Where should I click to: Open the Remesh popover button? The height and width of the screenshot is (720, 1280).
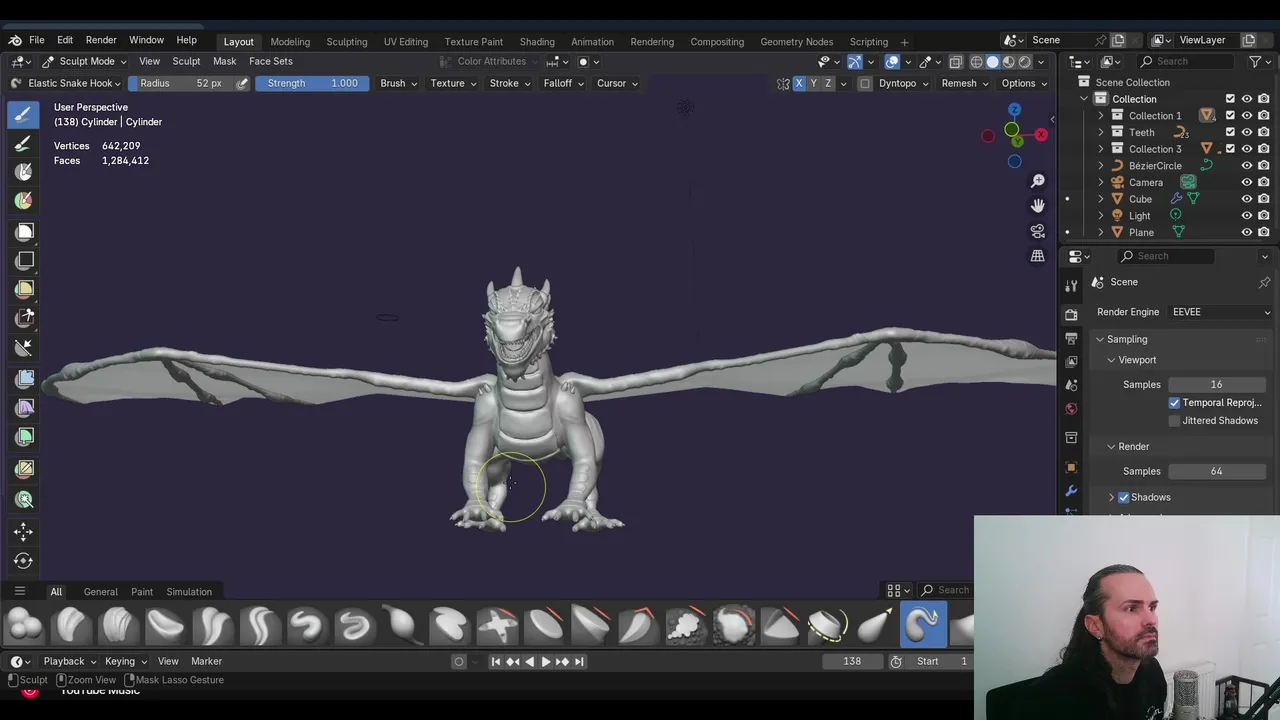(x=962, y=83)
